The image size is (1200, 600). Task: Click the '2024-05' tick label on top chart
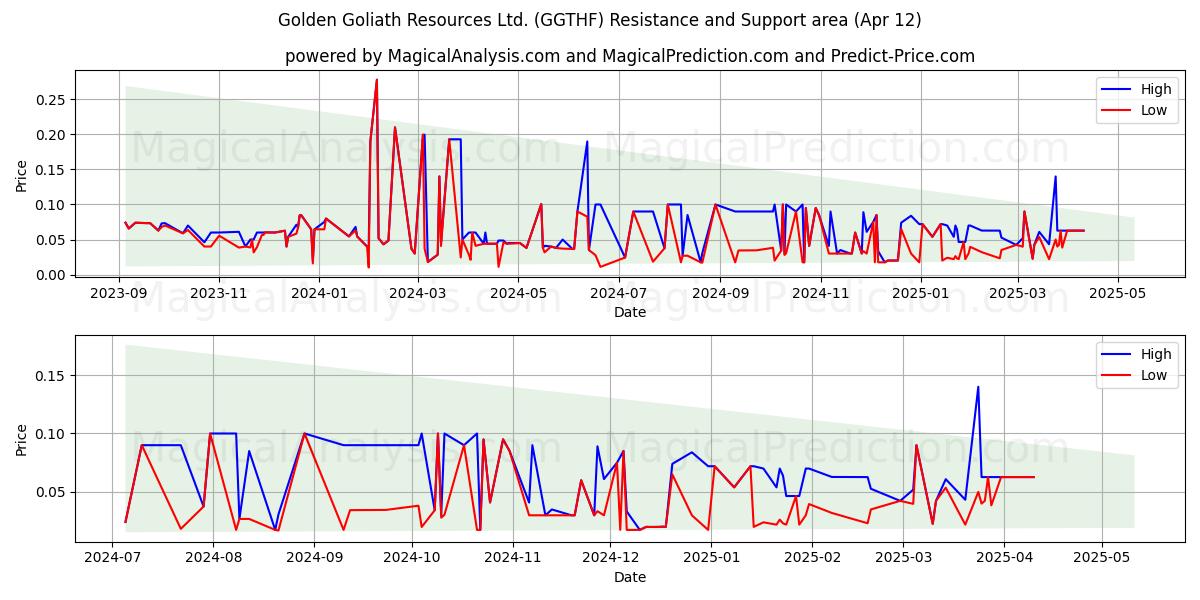pos(519,293)
